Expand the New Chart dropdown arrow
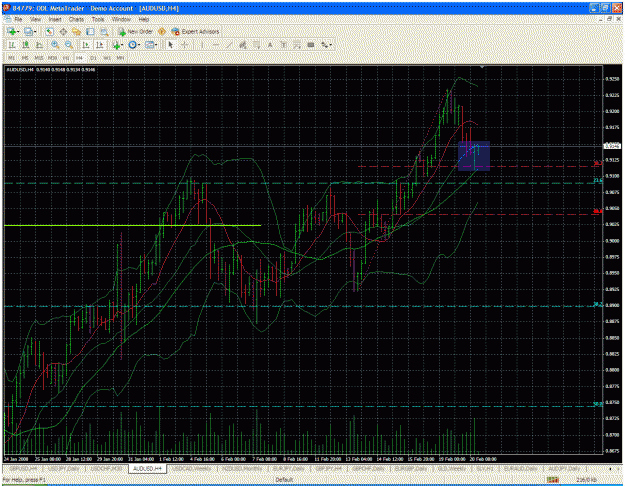Screen dimensions: 625x486 [x=18, y=31]
